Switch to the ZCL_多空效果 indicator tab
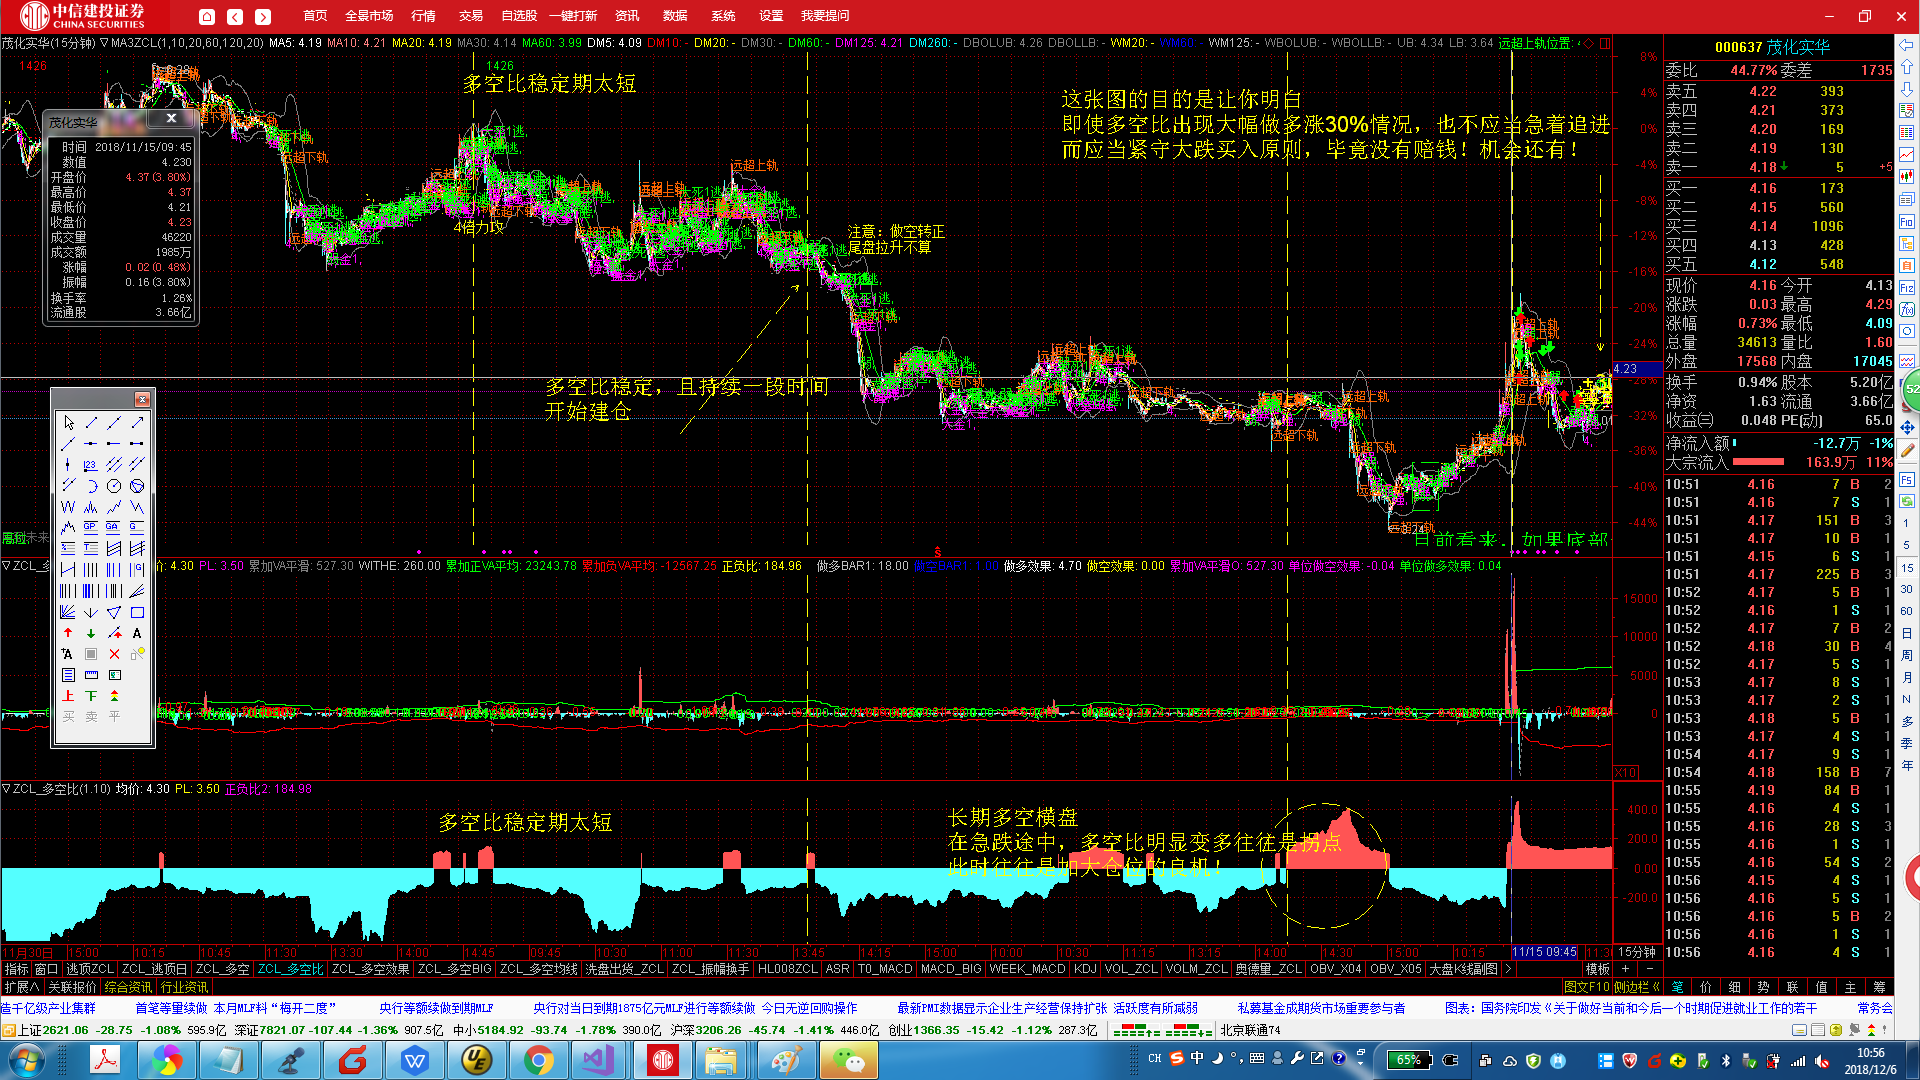1920x1080 pixels. pyautogui.click(x=370, y=969)
